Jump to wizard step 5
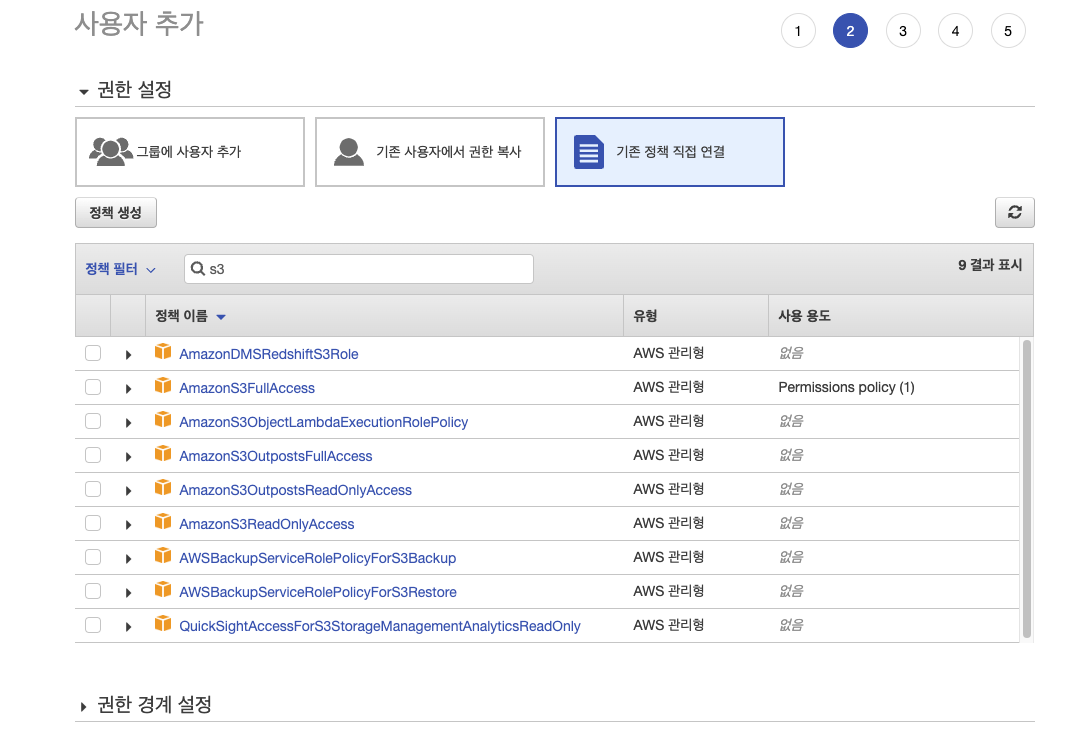The image size is (1086, 740). pos(1008,31)
